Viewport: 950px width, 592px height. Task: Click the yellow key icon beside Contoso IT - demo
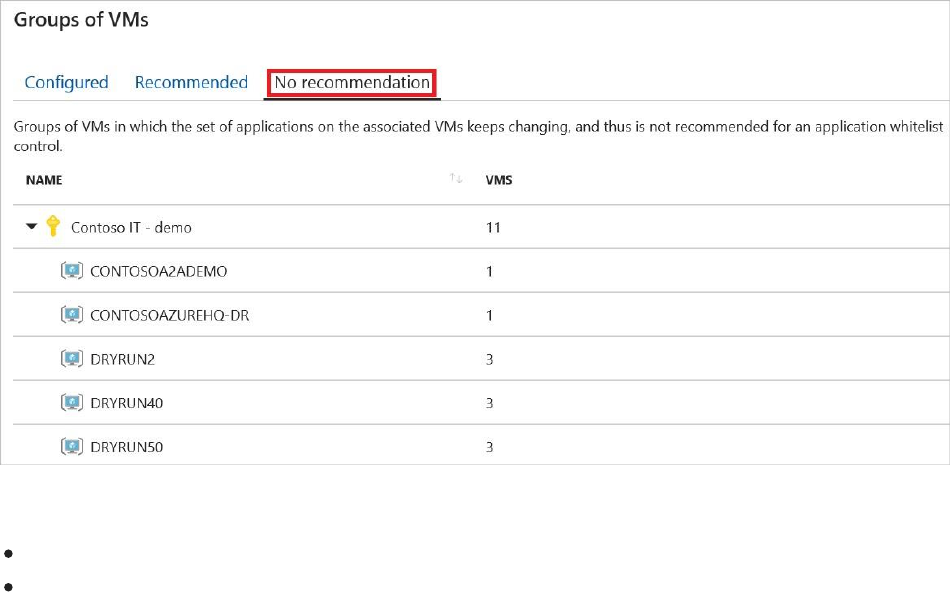point(54,227)
